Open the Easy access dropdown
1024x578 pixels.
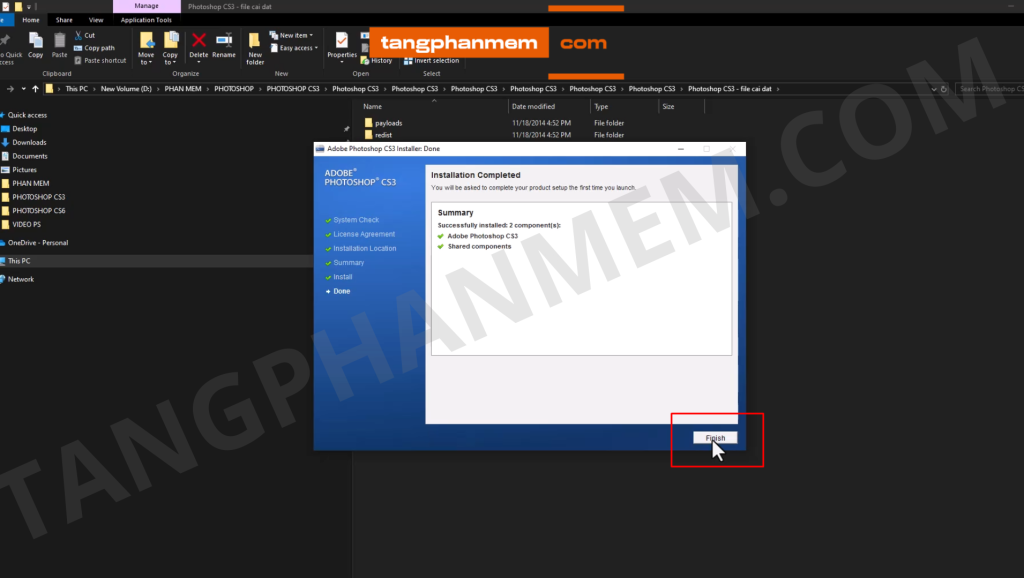point(297,48)
